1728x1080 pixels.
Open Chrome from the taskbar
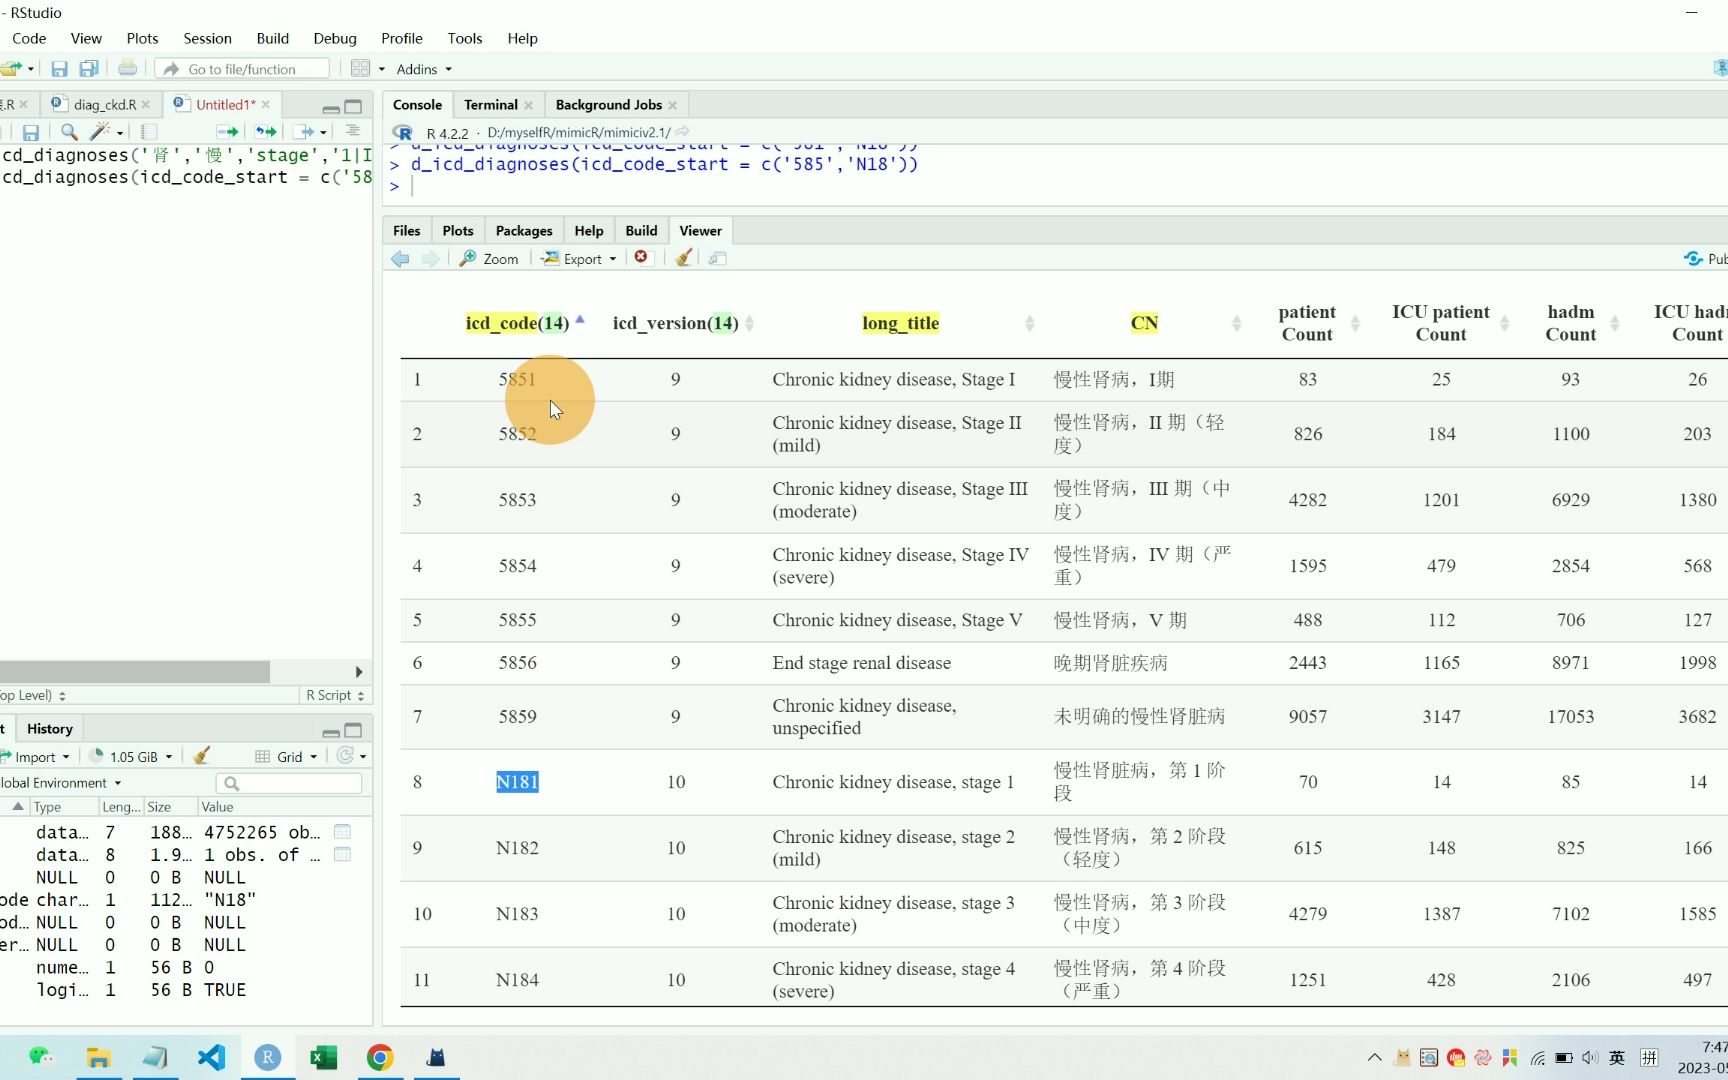click(x=380, y=1057)
